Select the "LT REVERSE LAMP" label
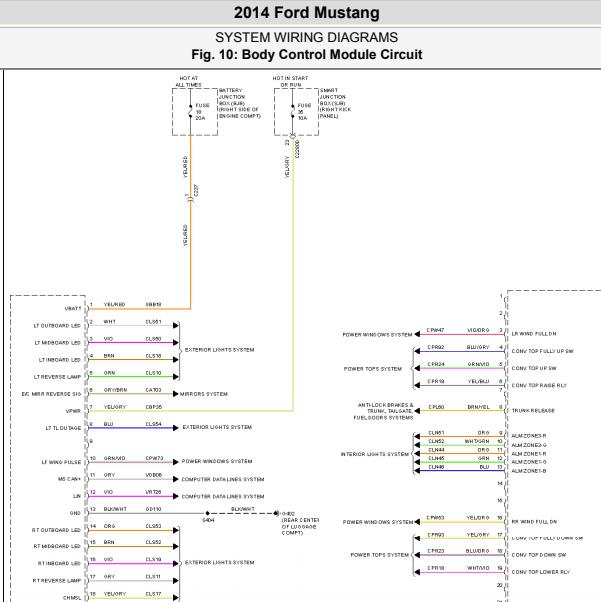 click(58, 377)
